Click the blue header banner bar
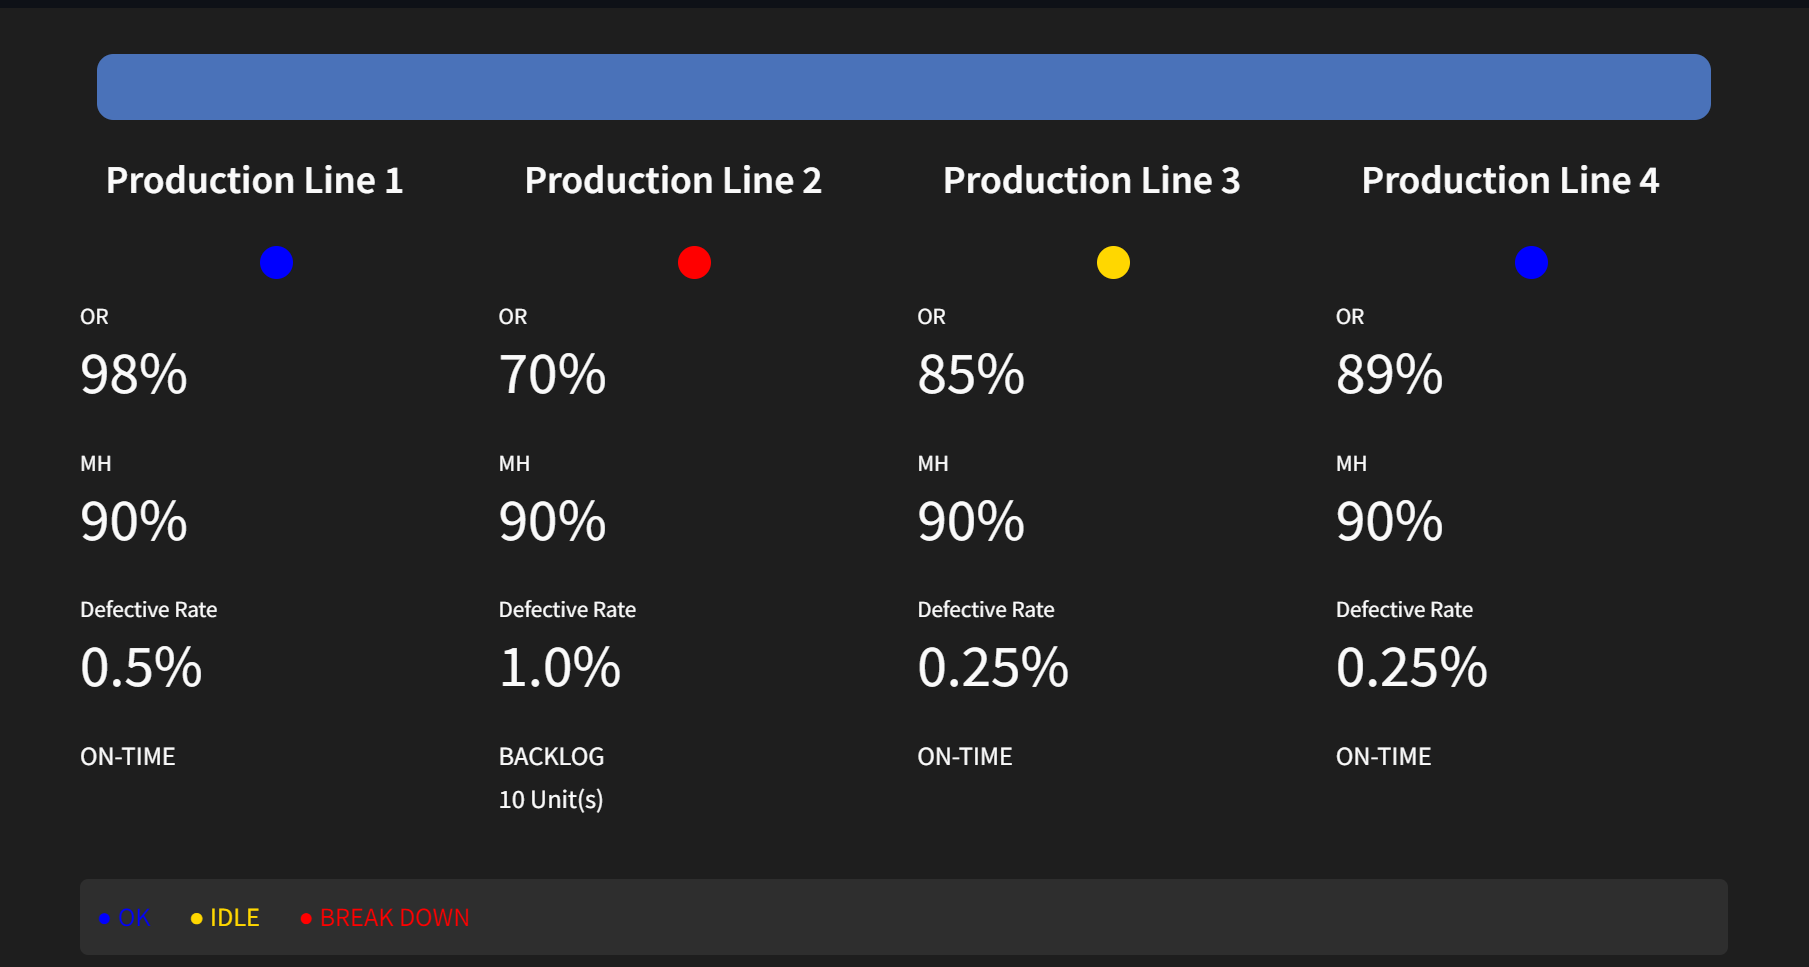Image resolution: width=1809 pixels, height=967 pixels. tap(903, 87)
